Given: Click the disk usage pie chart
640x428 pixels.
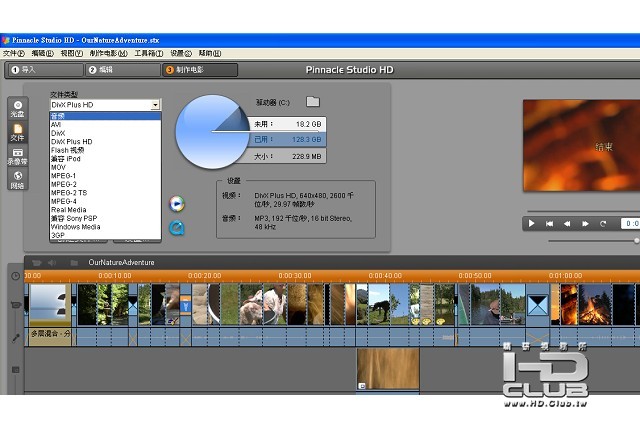Looking at the screenshot, I should tap(212, 132).
